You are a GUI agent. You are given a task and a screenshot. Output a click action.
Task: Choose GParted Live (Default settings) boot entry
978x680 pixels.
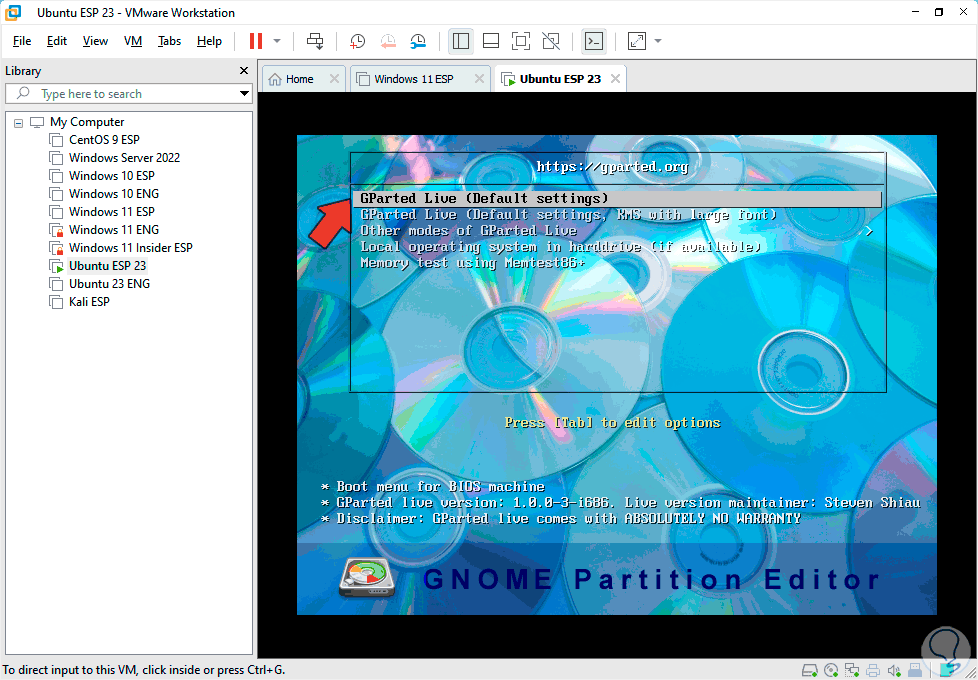click(616, 198)
